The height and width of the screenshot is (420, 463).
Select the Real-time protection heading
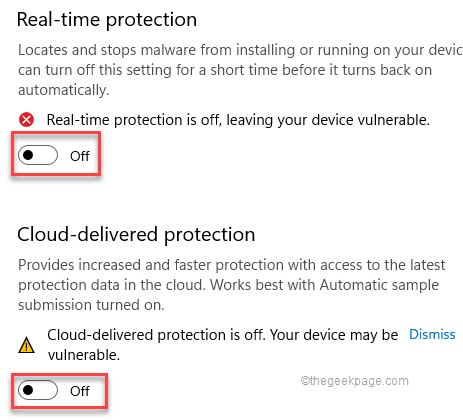pos(107,20)
